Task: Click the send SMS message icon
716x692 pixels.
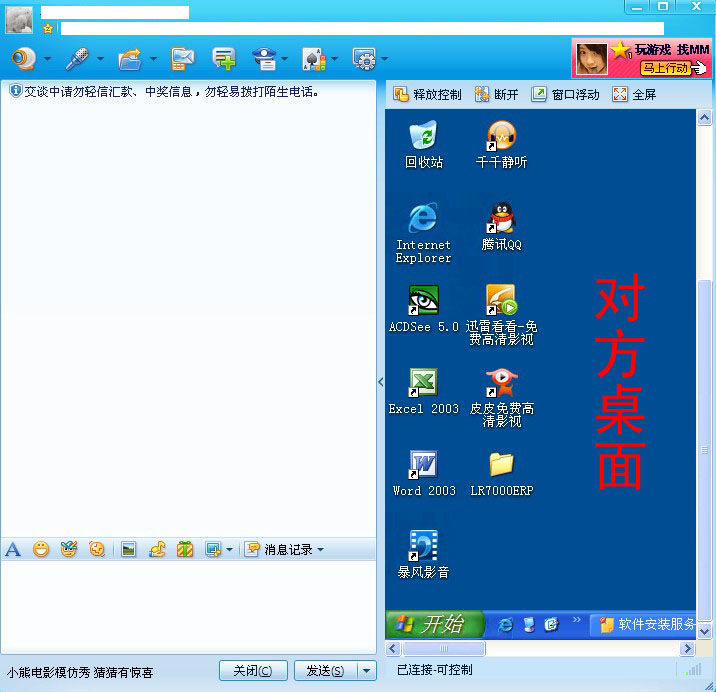Action: (x=182, y=59)
